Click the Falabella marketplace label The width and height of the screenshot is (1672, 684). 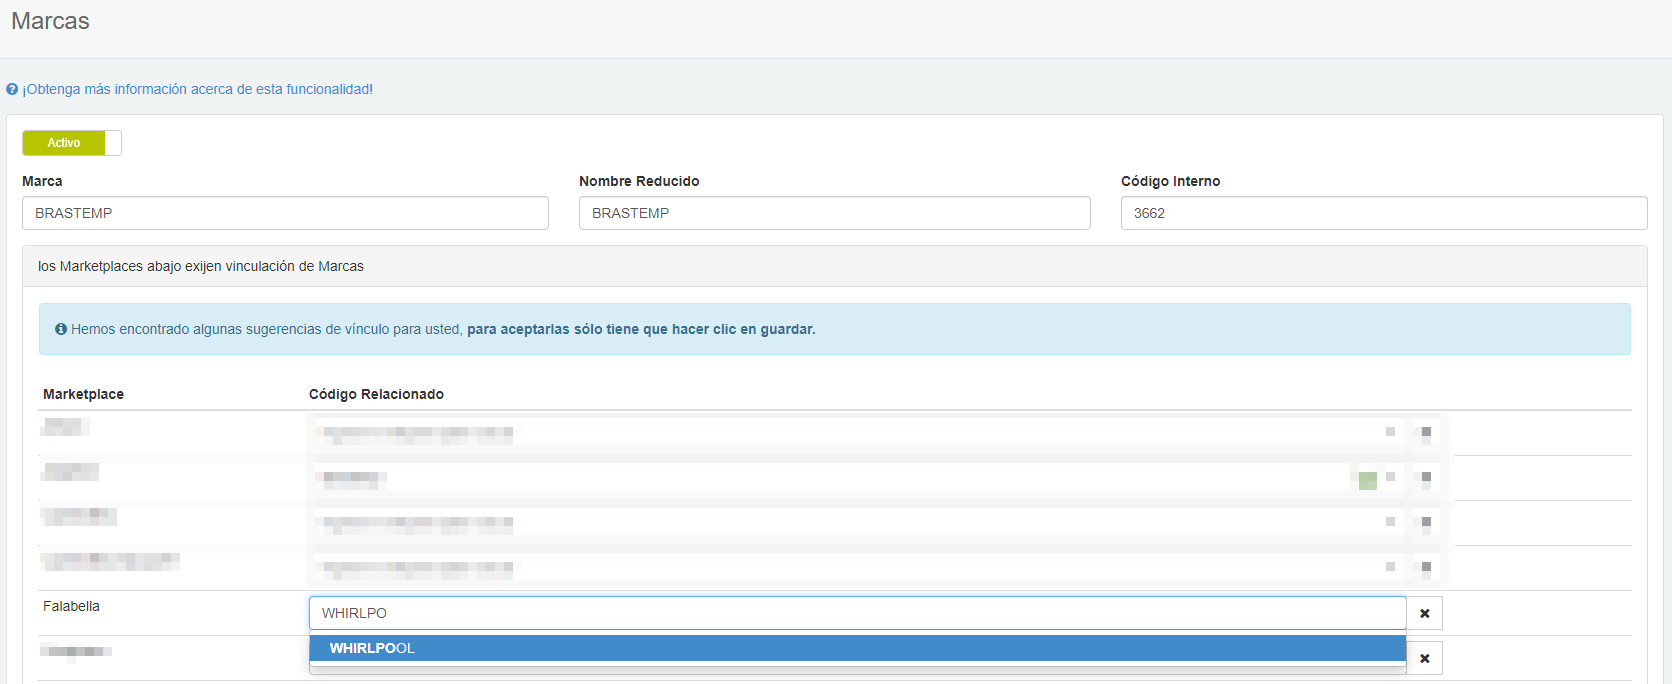point(71,606)
